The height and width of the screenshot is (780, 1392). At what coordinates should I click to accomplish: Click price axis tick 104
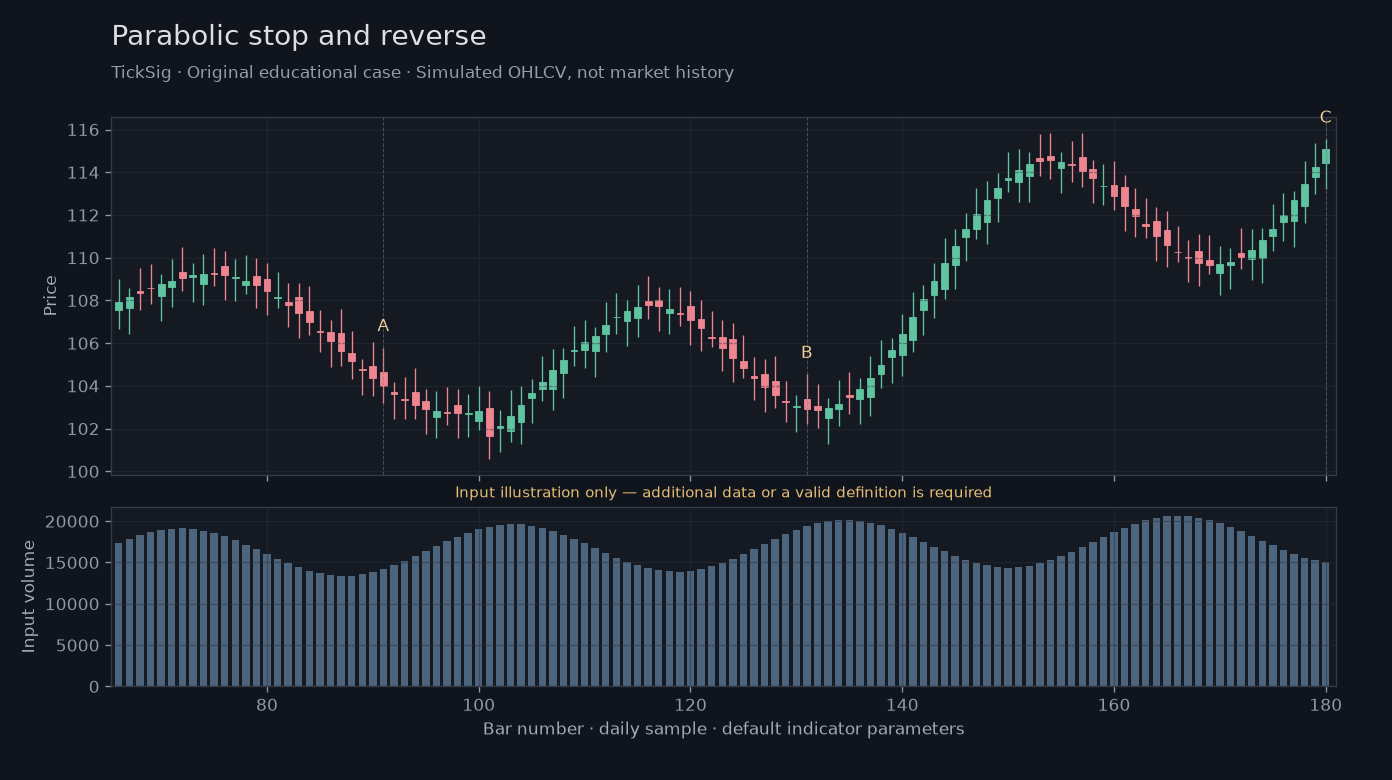click(x=83, y=386)
